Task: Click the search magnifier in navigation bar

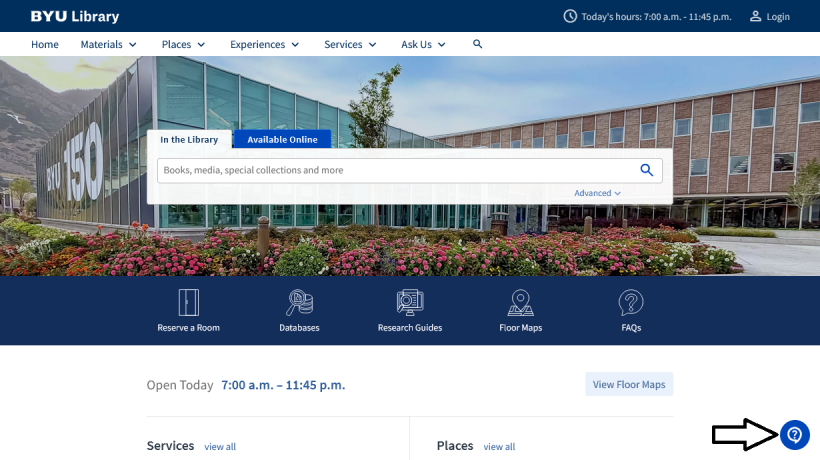Action: click(478, 45)
